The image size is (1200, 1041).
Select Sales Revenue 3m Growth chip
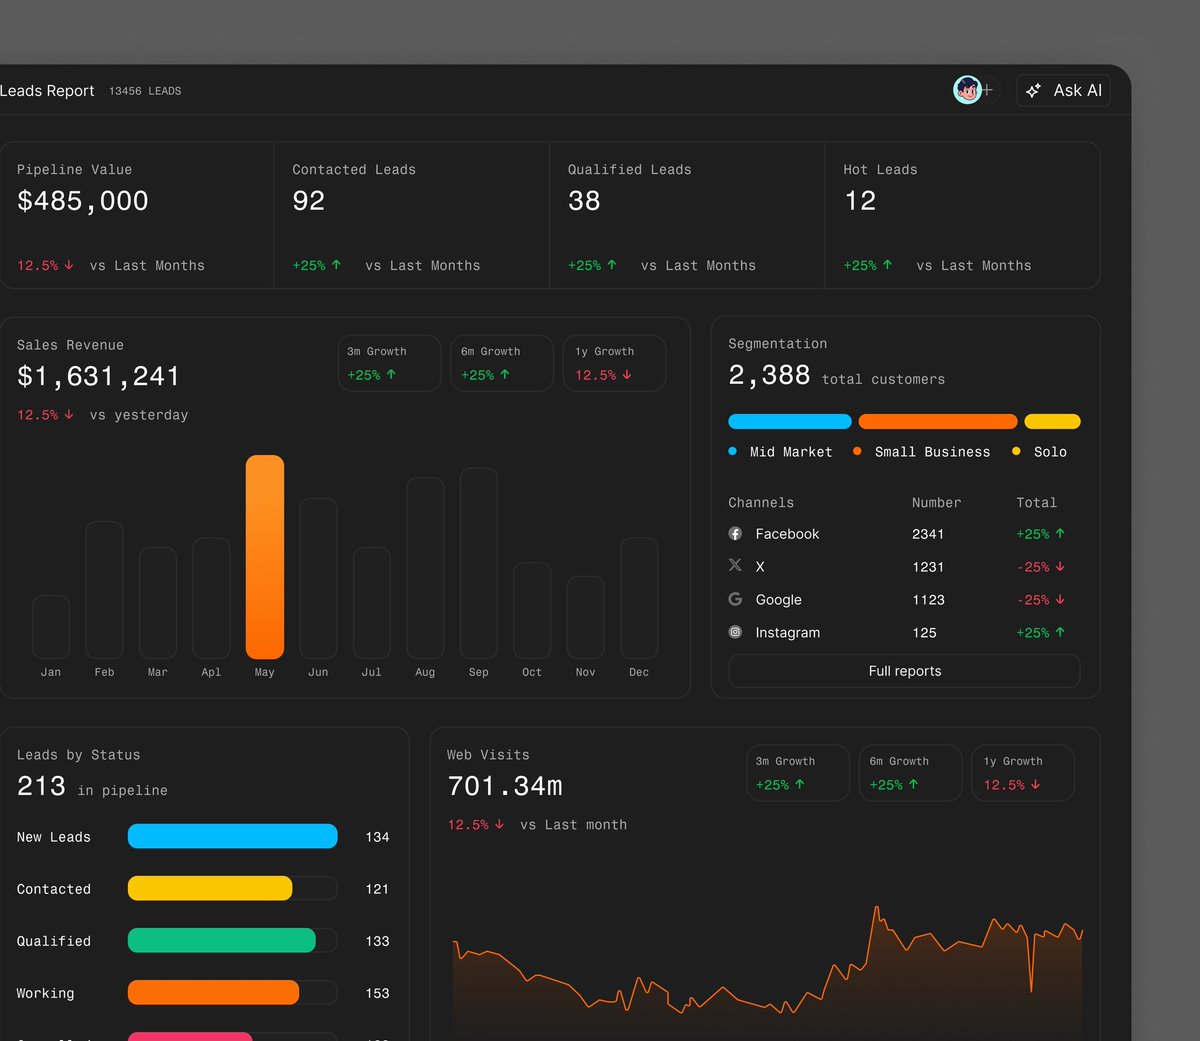click(390, 363)
